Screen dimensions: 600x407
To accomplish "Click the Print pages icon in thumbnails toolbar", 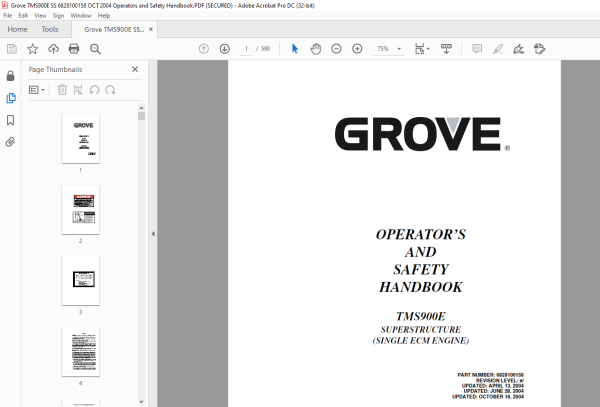I will point(78,90).
